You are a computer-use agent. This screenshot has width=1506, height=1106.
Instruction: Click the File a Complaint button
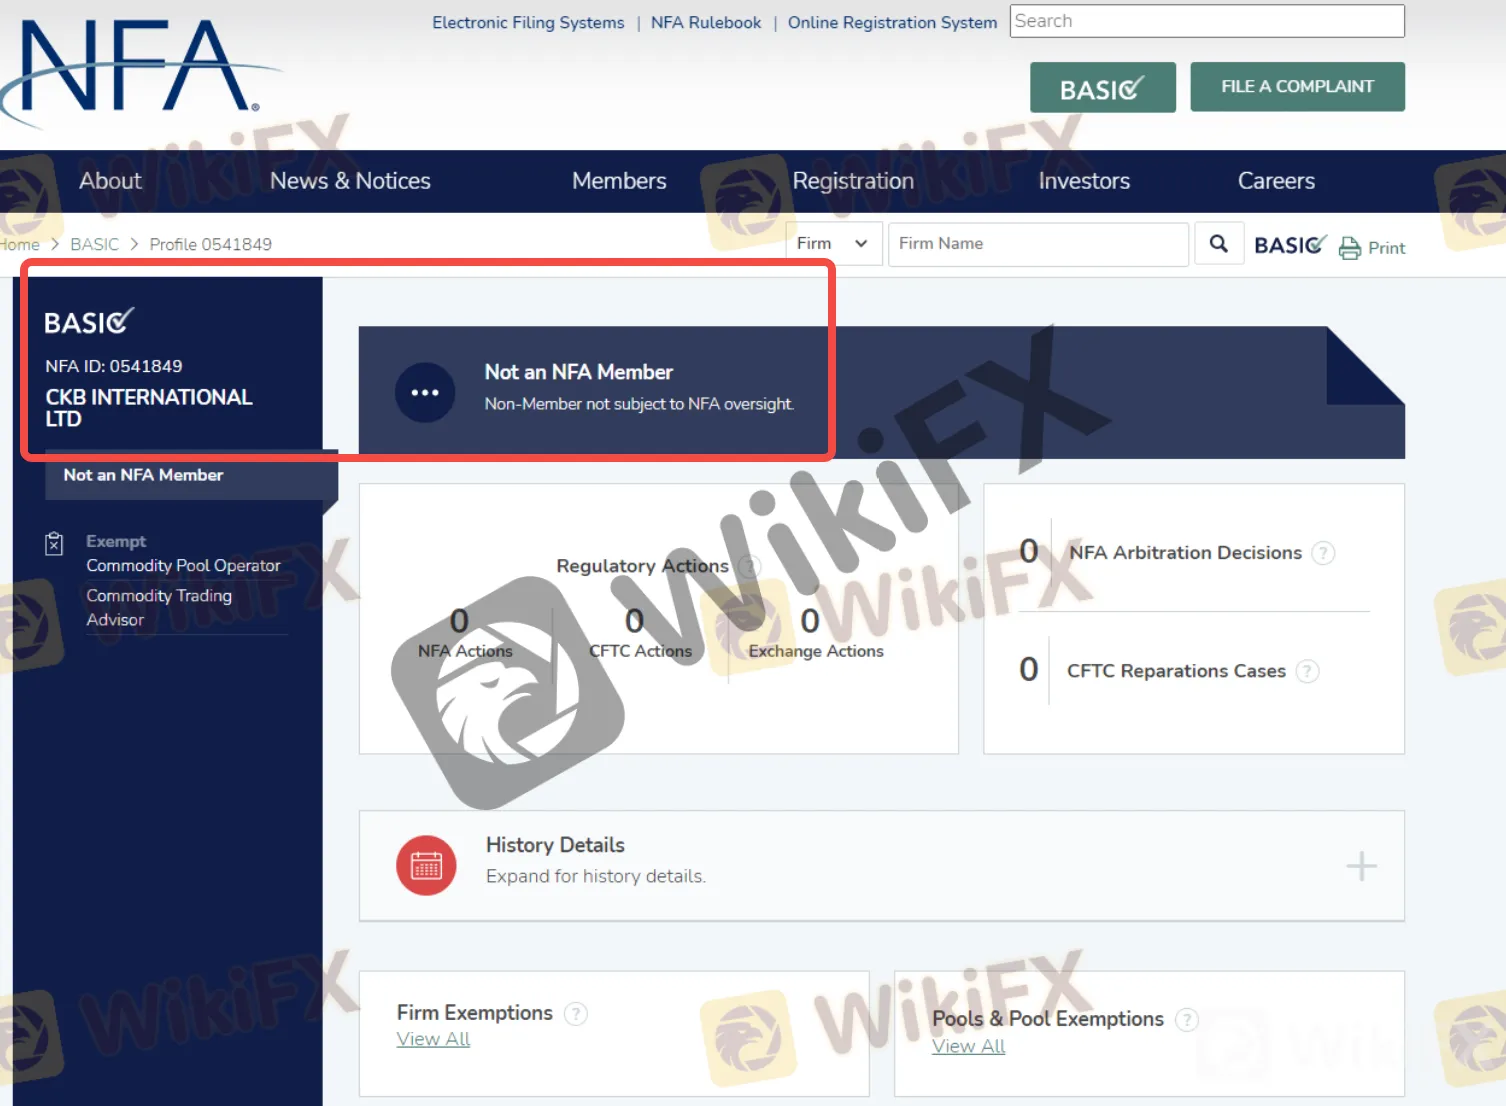click(x=1297, y=87)
